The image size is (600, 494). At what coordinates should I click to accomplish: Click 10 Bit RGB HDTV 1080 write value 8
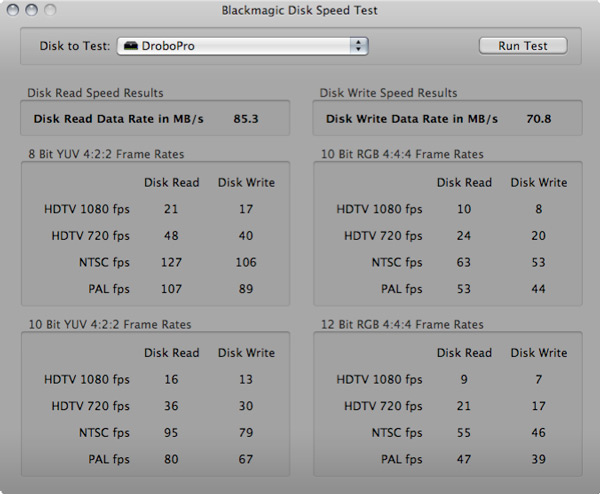(538, 209)
